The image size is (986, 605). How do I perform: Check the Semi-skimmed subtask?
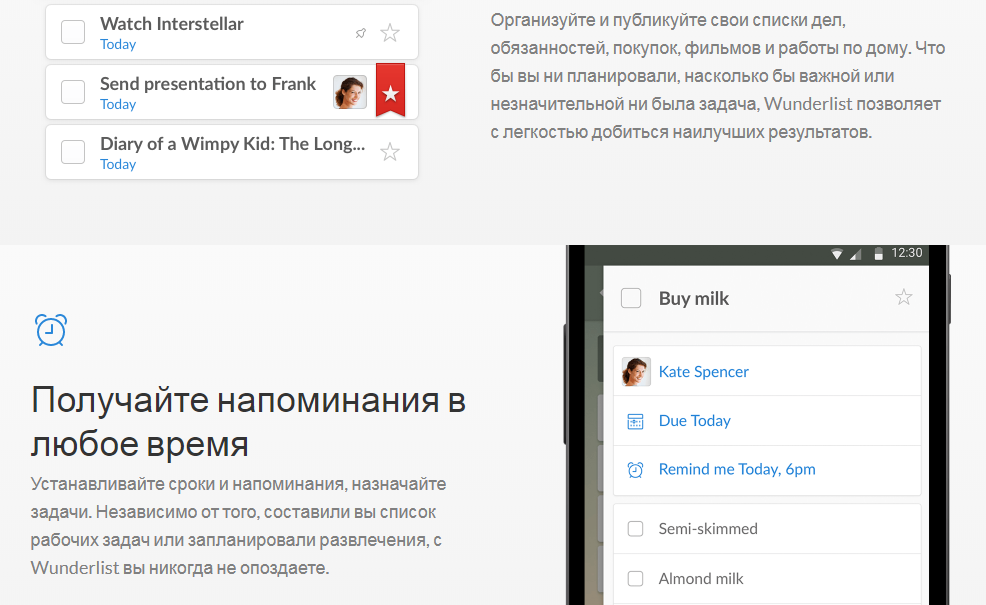(635, 529)
